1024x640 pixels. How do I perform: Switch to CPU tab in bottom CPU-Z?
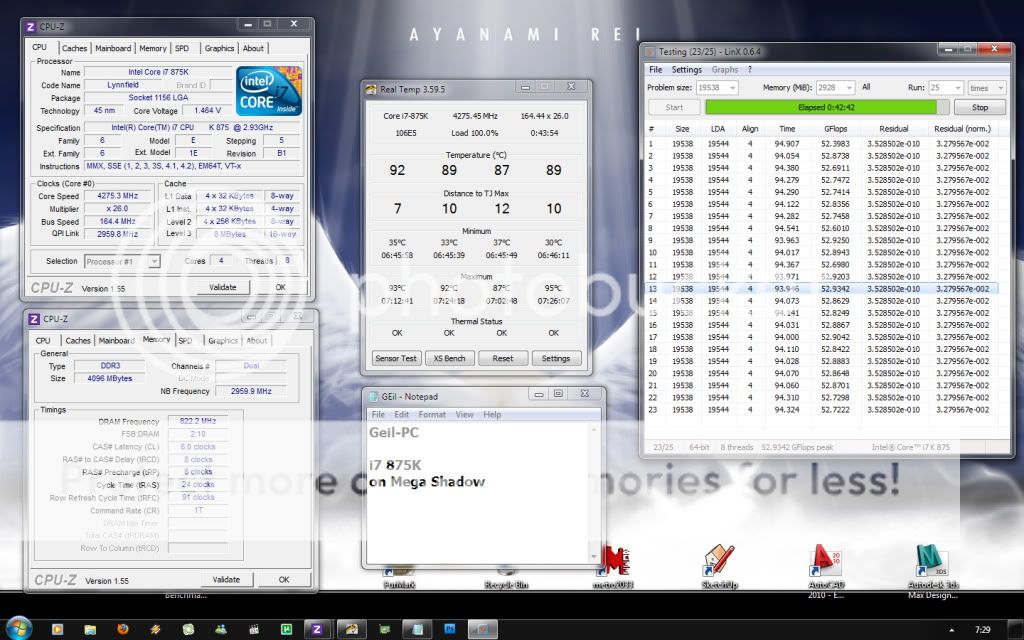(x=43, y=341)
